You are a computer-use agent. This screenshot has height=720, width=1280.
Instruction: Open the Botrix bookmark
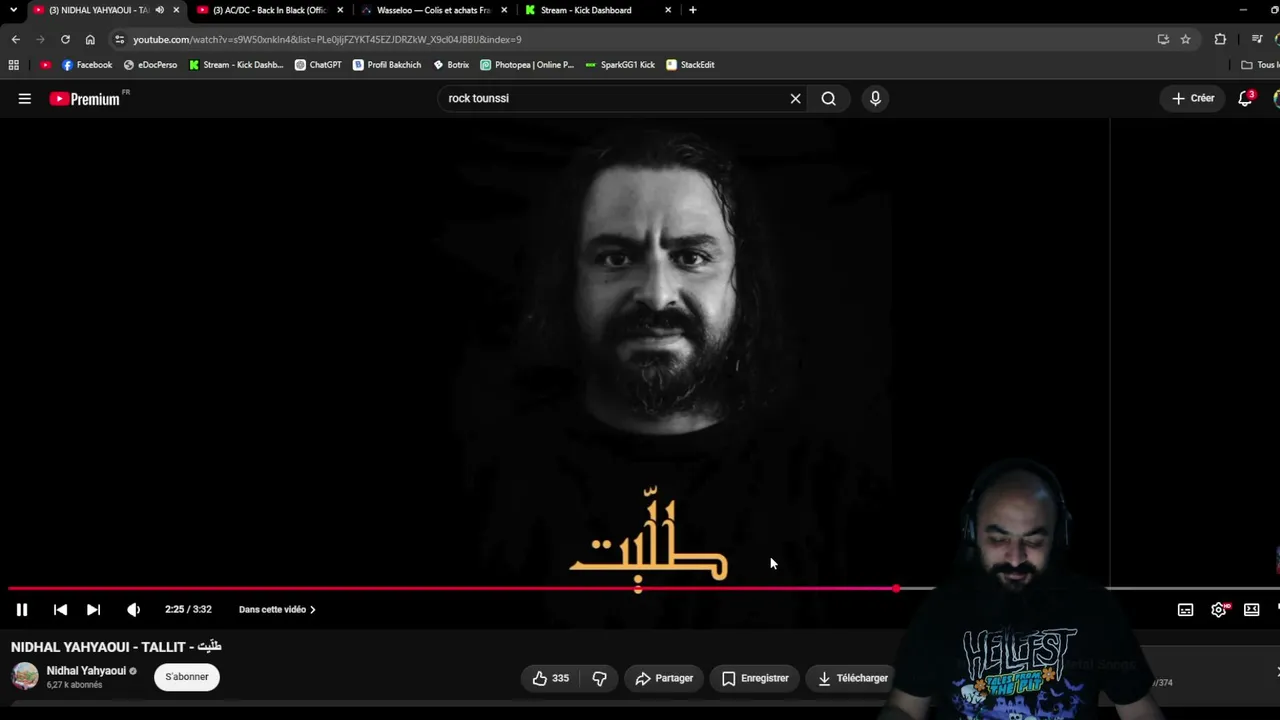pos(451,65)
